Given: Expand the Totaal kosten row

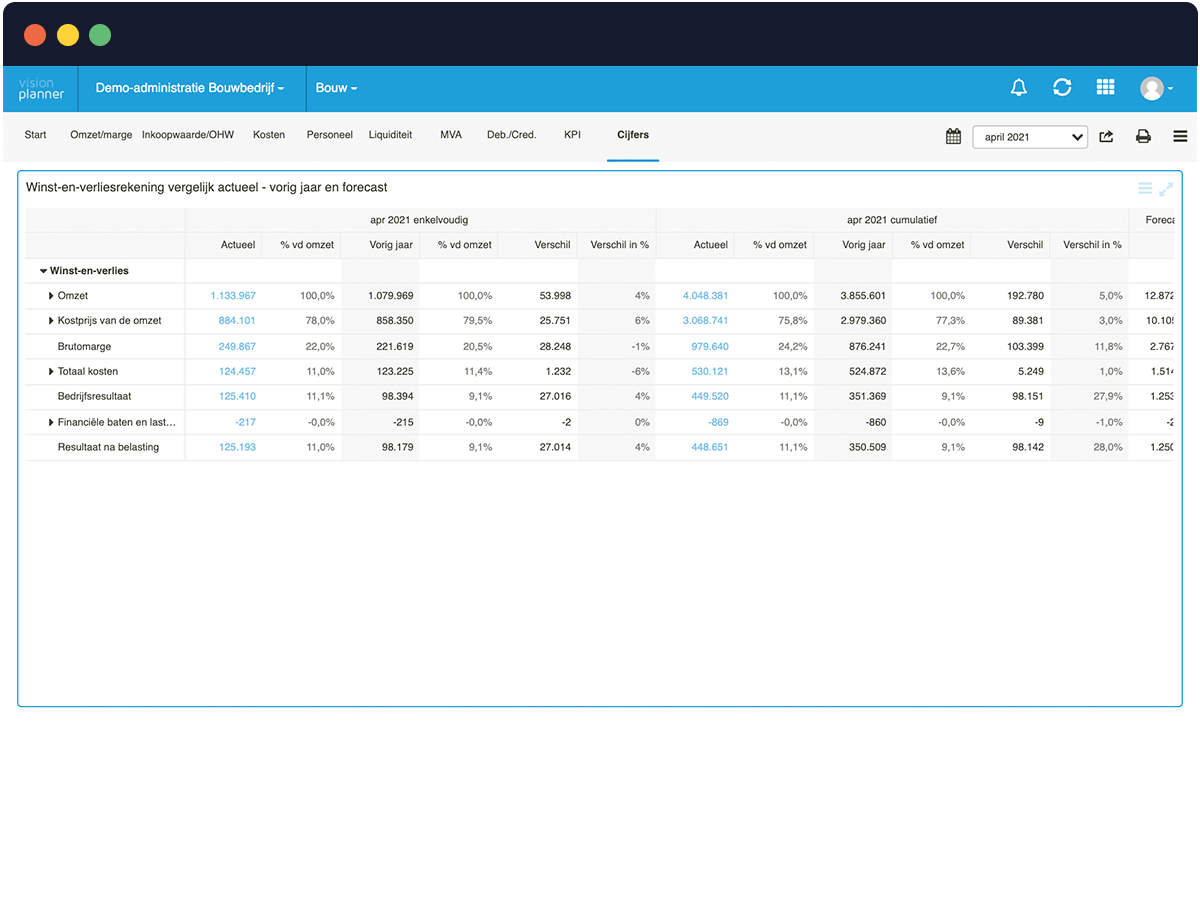Looking at the screenshot, I should pyautogui.click(x=52, y=372).
